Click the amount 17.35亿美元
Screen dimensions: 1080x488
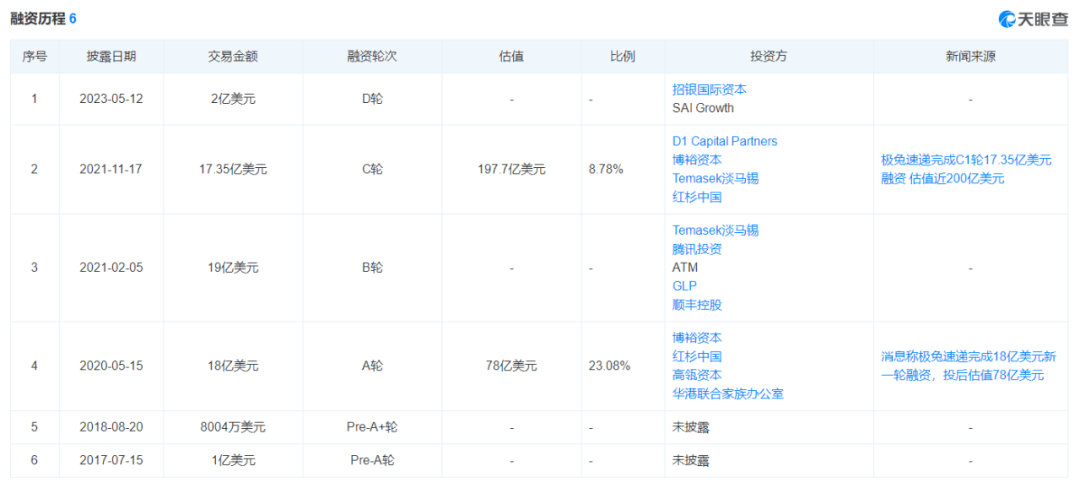tap(233, 169)
